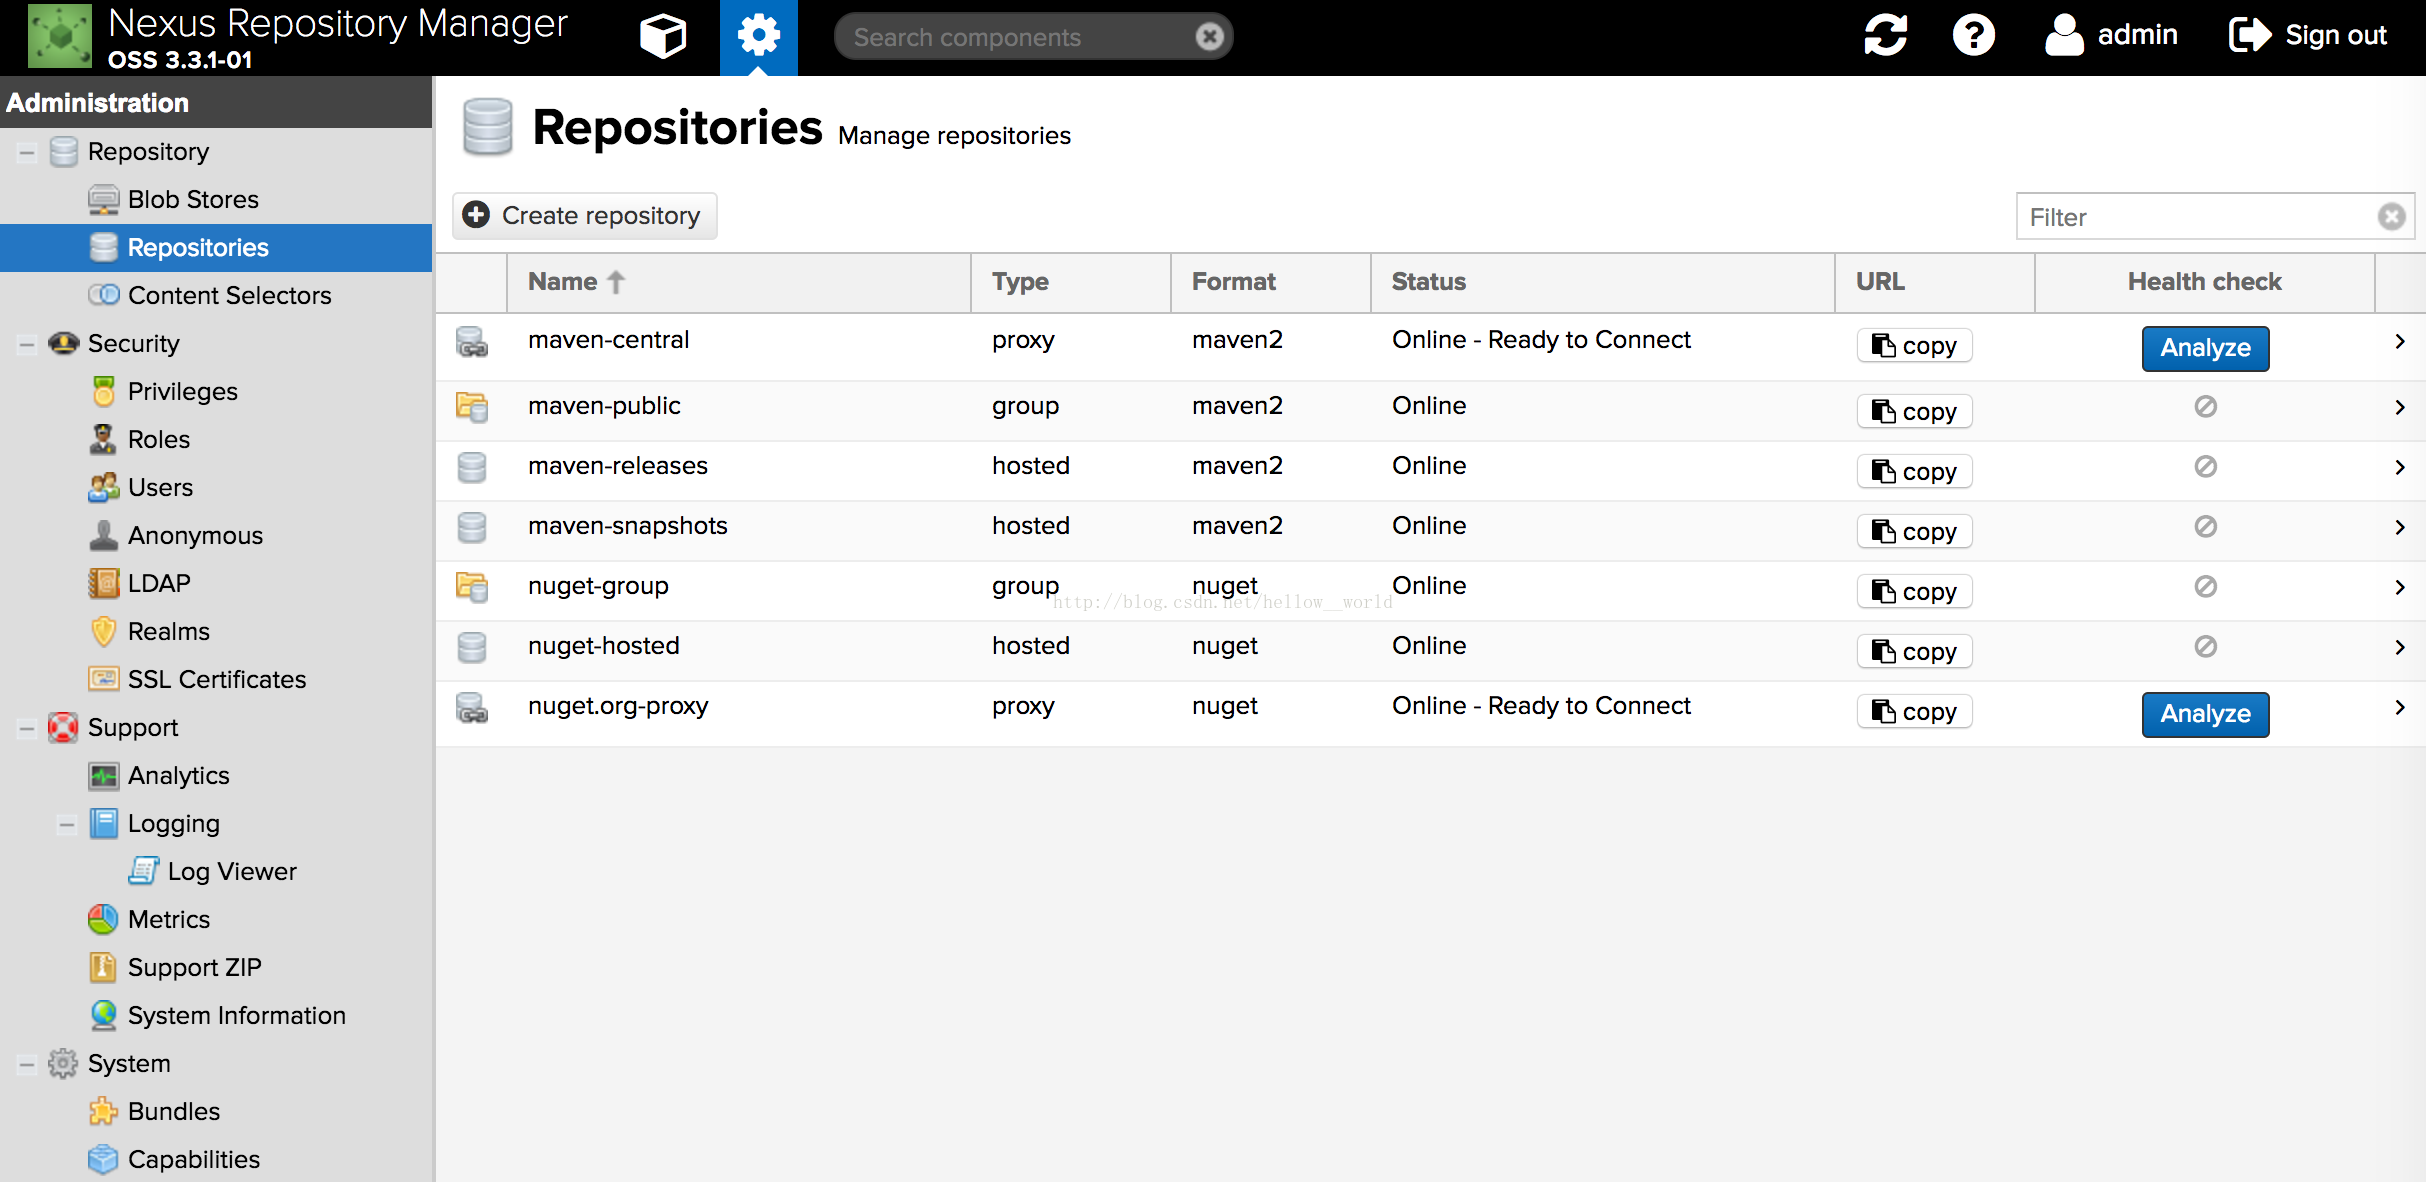Collapse the Support tree node
The width and height of the screenshot is (2426, 1182).
coord(27,728)
